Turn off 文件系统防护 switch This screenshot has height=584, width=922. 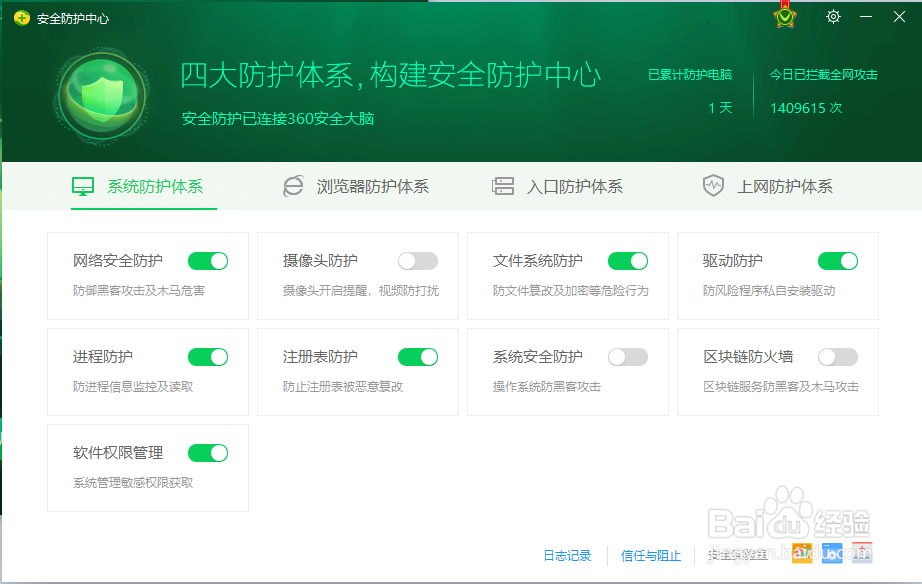[x=628, y=261]
